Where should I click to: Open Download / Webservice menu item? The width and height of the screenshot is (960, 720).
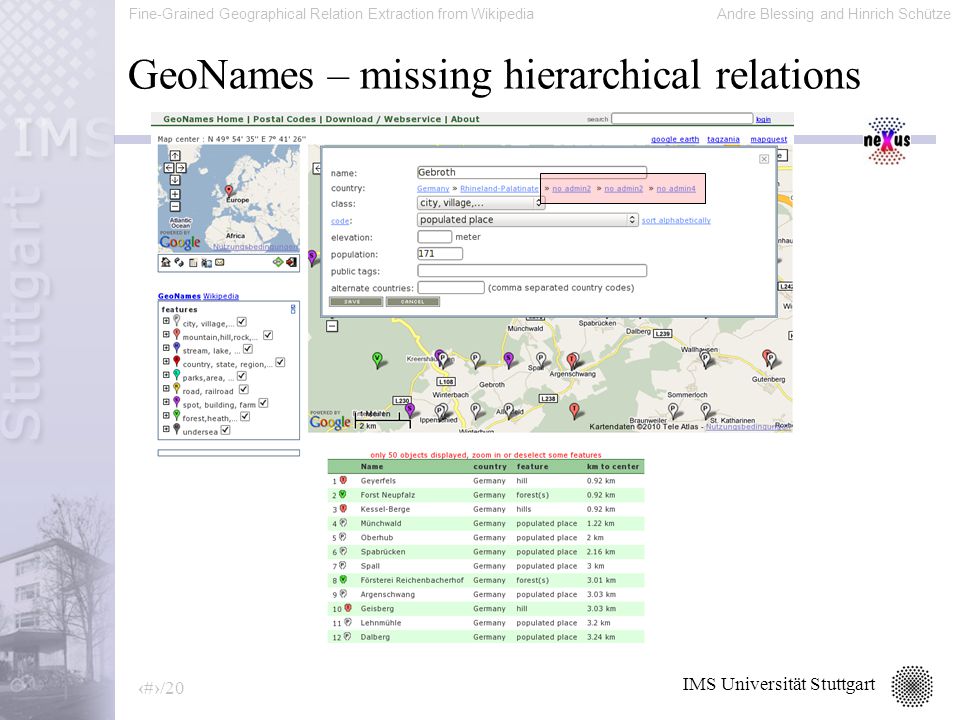(x=383, y=119)
